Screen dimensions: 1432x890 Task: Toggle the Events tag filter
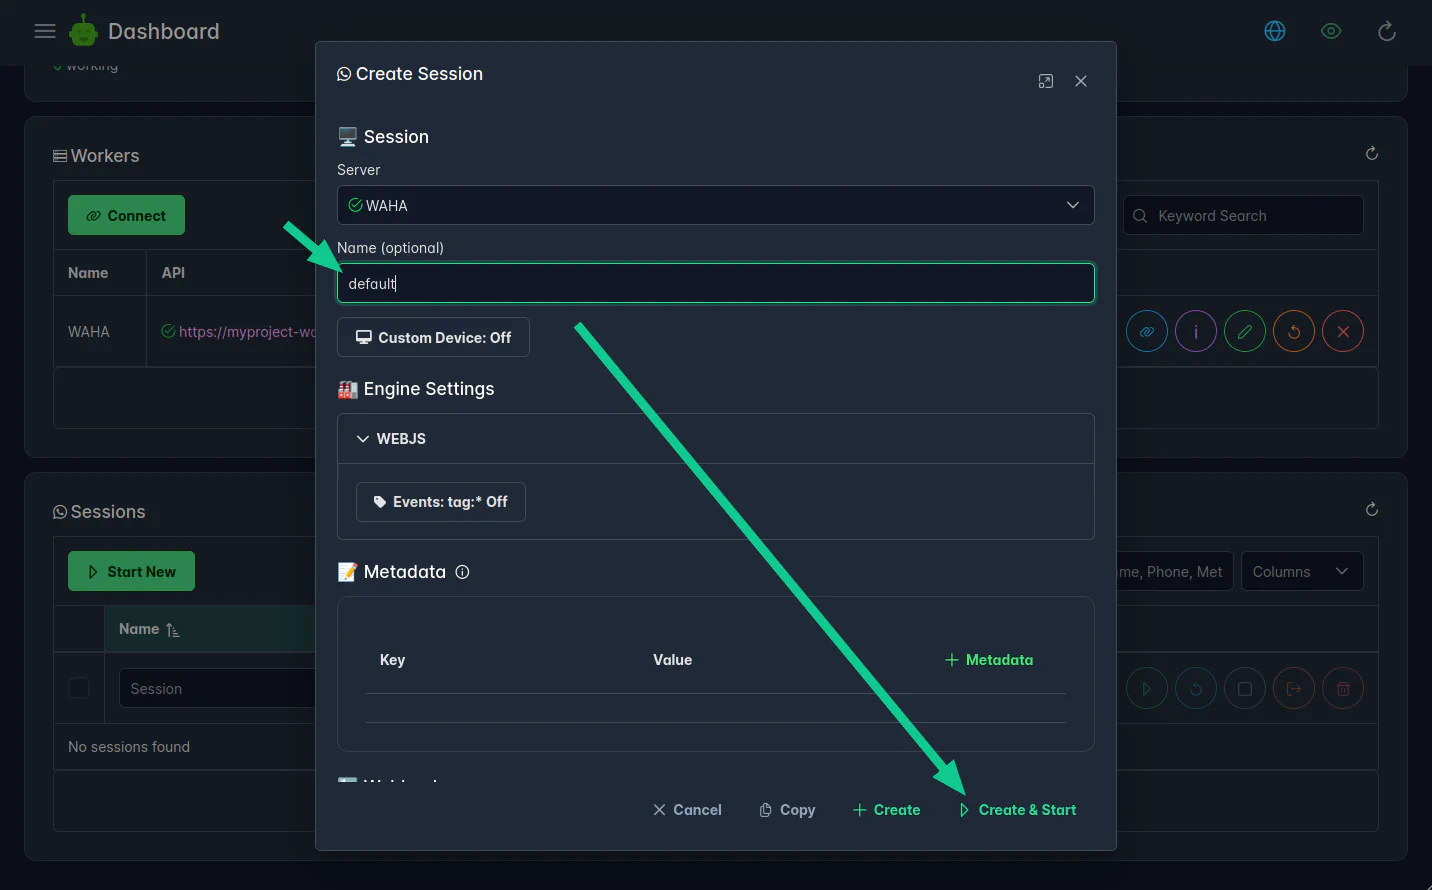[440, 502]
